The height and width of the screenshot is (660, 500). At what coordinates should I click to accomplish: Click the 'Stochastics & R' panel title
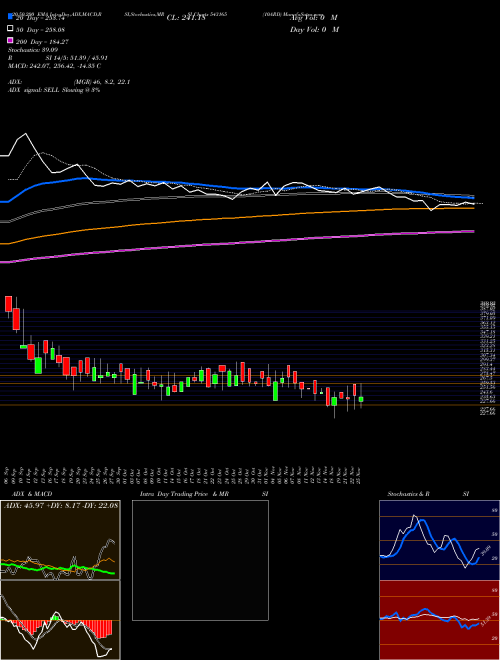click(408, 494)
